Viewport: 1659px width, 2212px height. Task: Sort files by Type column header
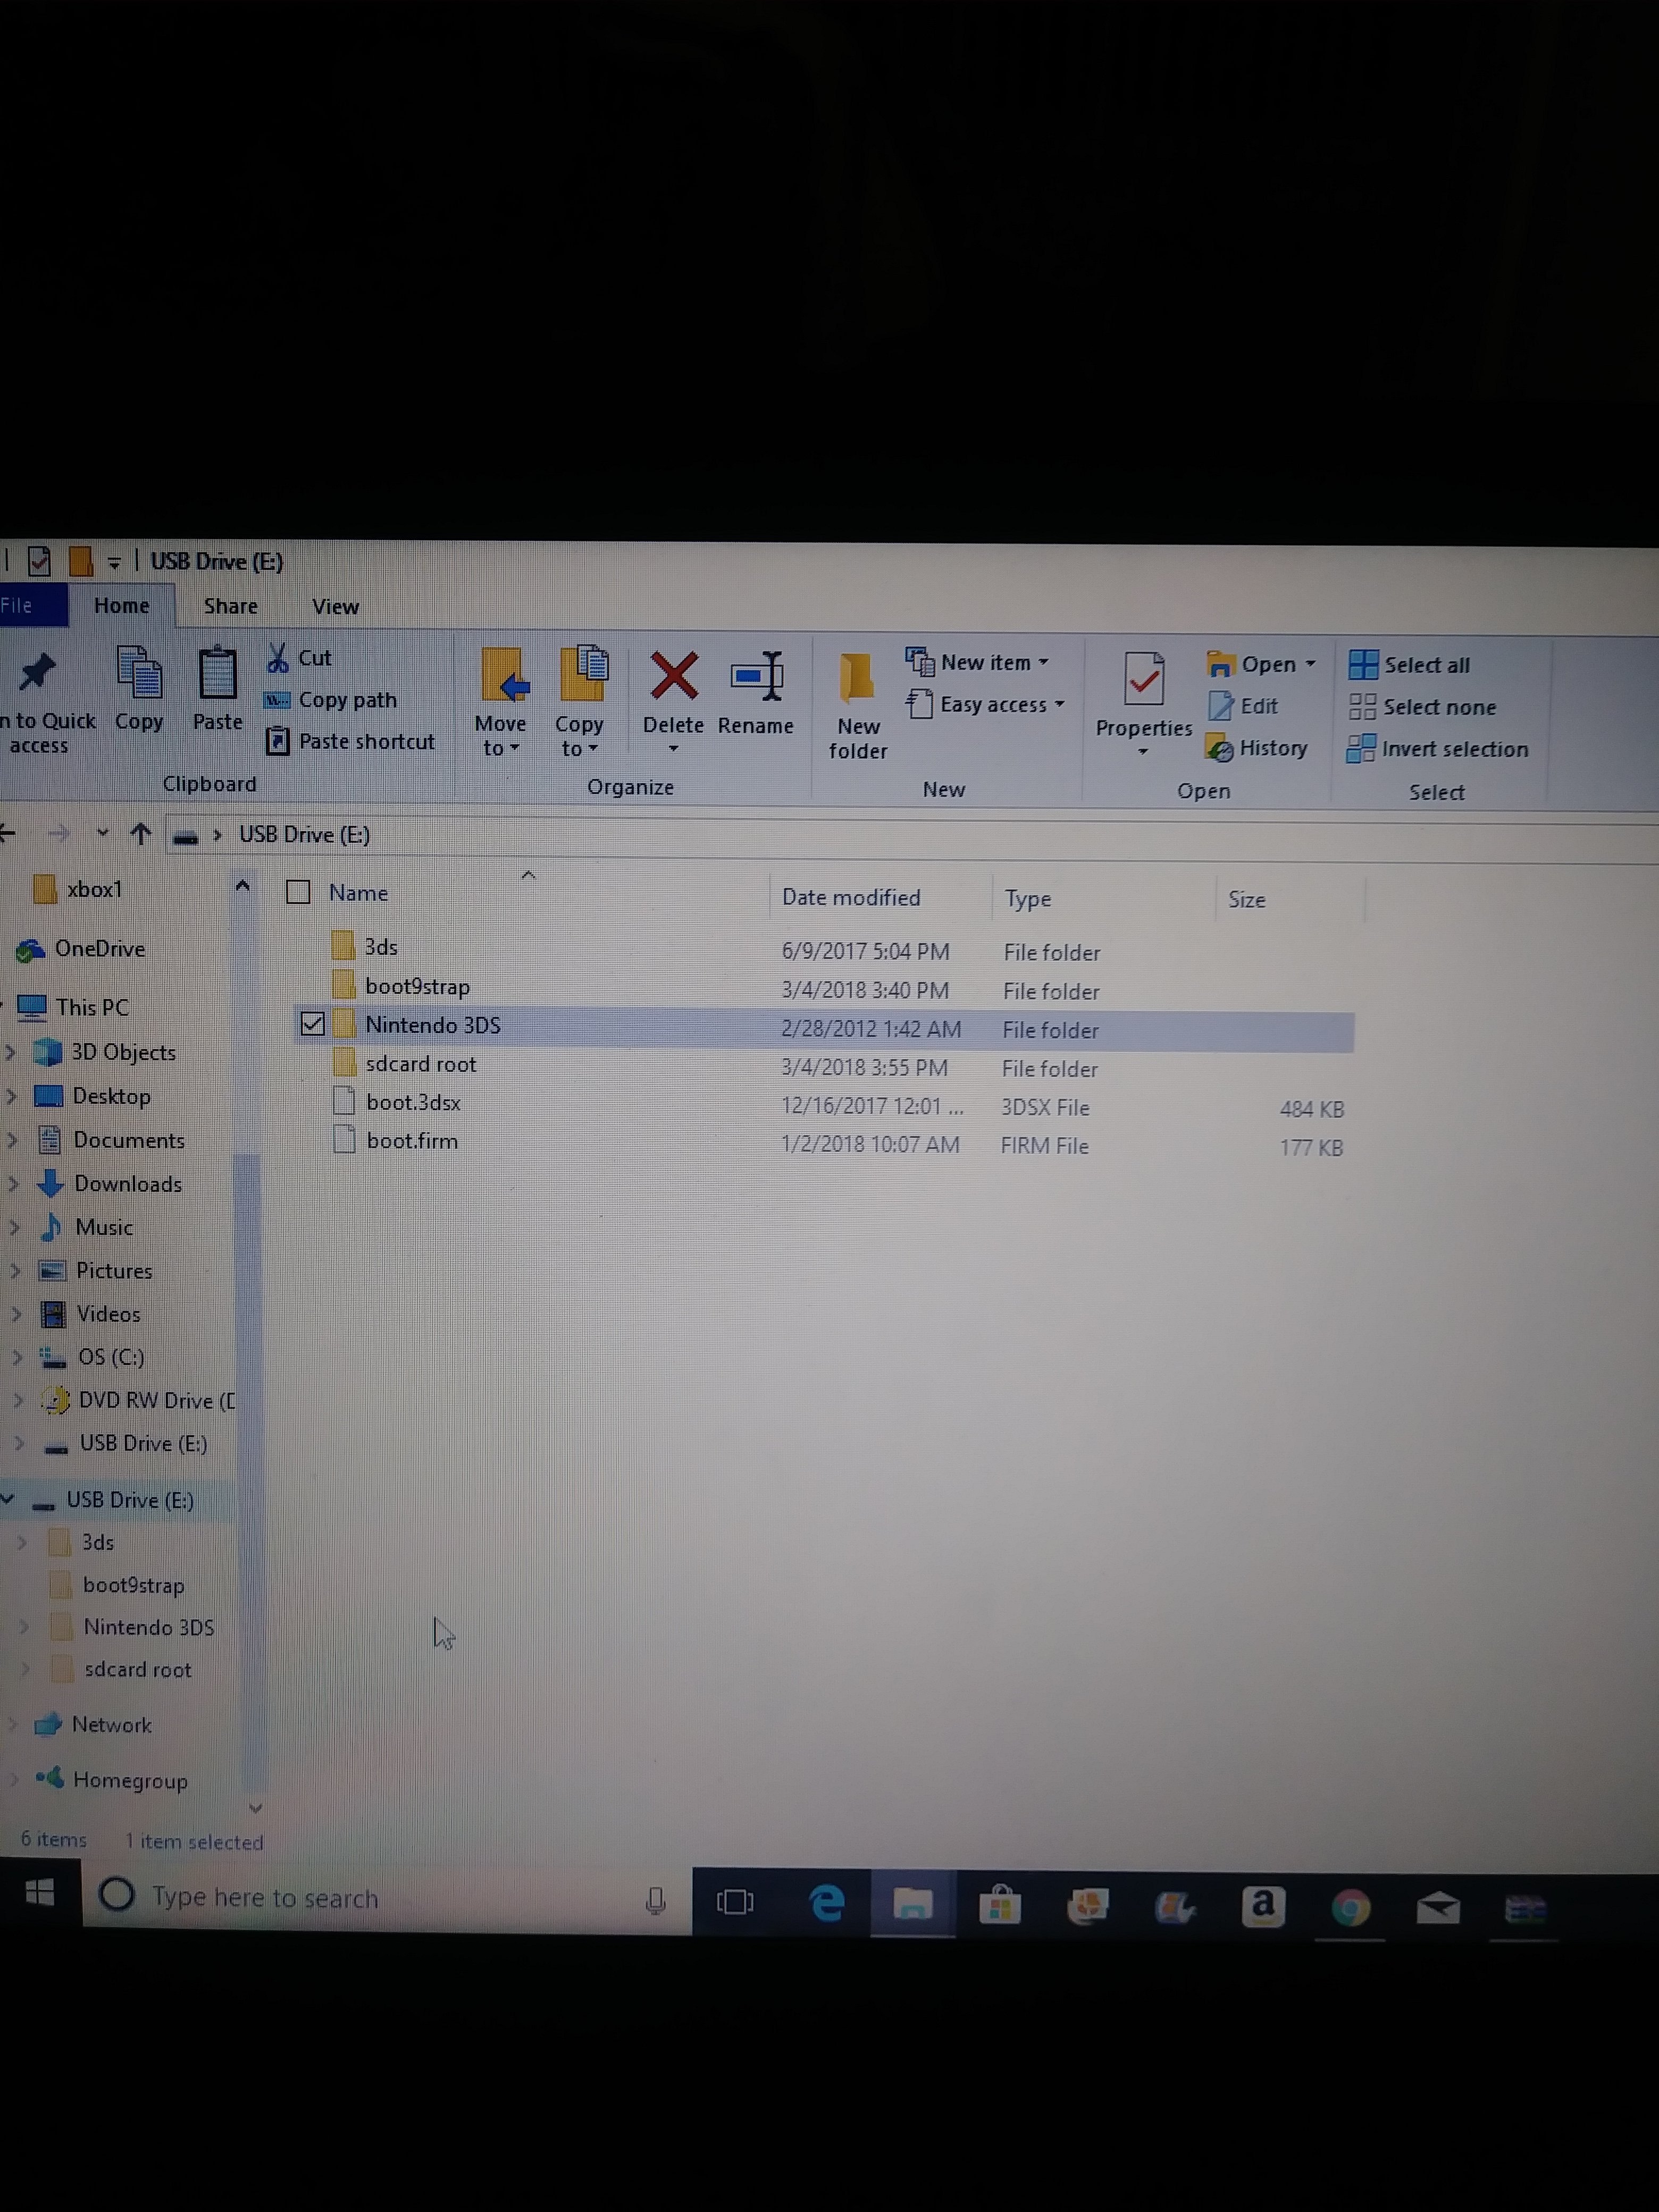(1028, 898)
